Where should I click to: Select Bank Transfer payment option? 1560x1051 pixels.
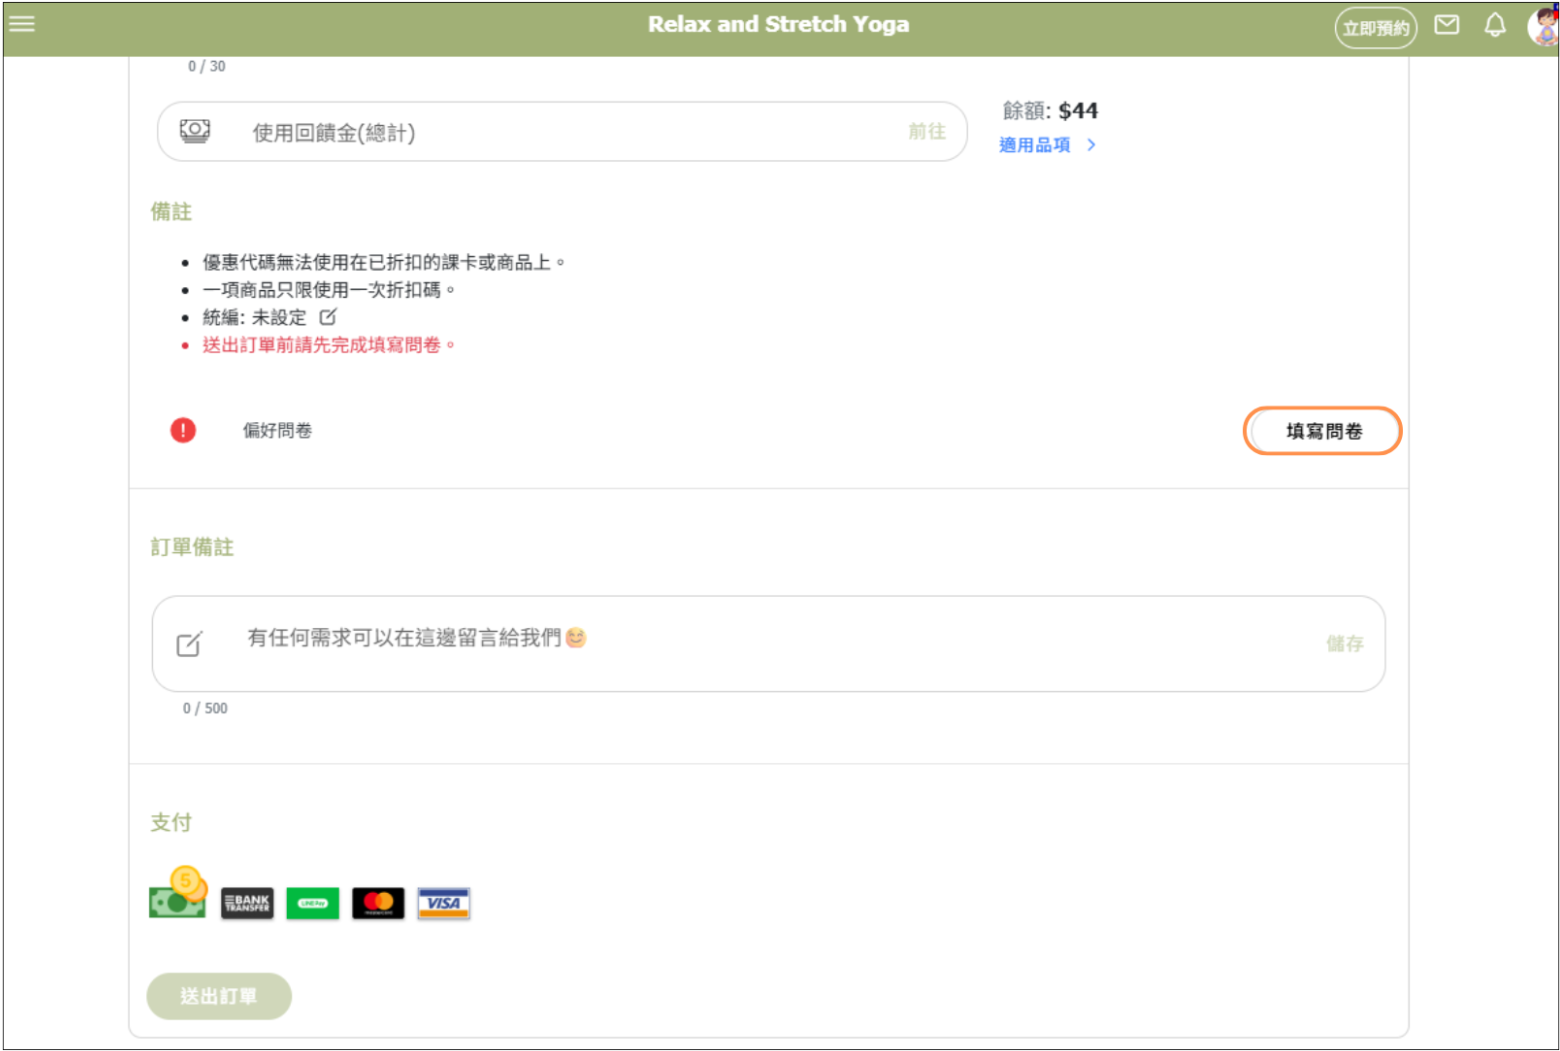pos(247,903)
